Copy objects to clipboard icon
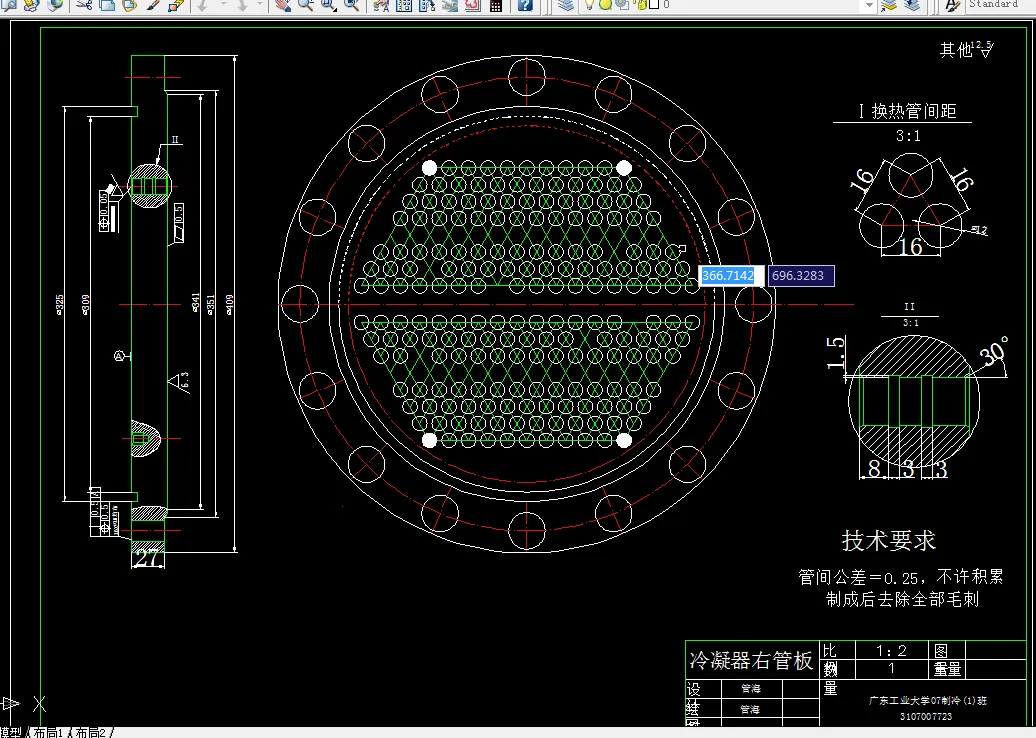 [107, 5]
